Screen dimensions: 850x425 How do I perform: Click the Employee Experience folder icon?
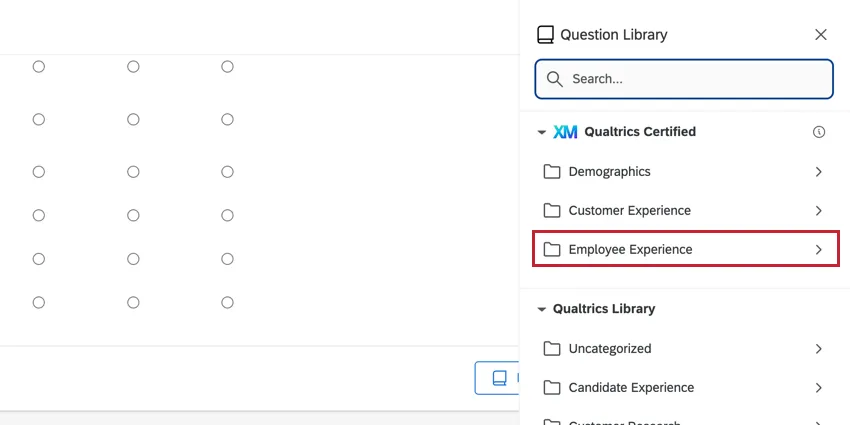552,250
